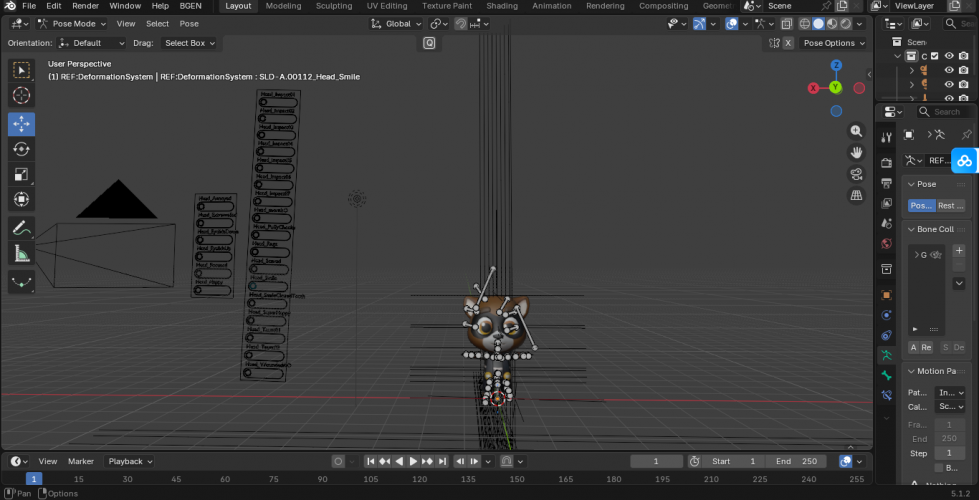Collapse the Pose panel
The width and height of the screenshot is (979, 500).
pyautogui.click(x=927, y=184)
